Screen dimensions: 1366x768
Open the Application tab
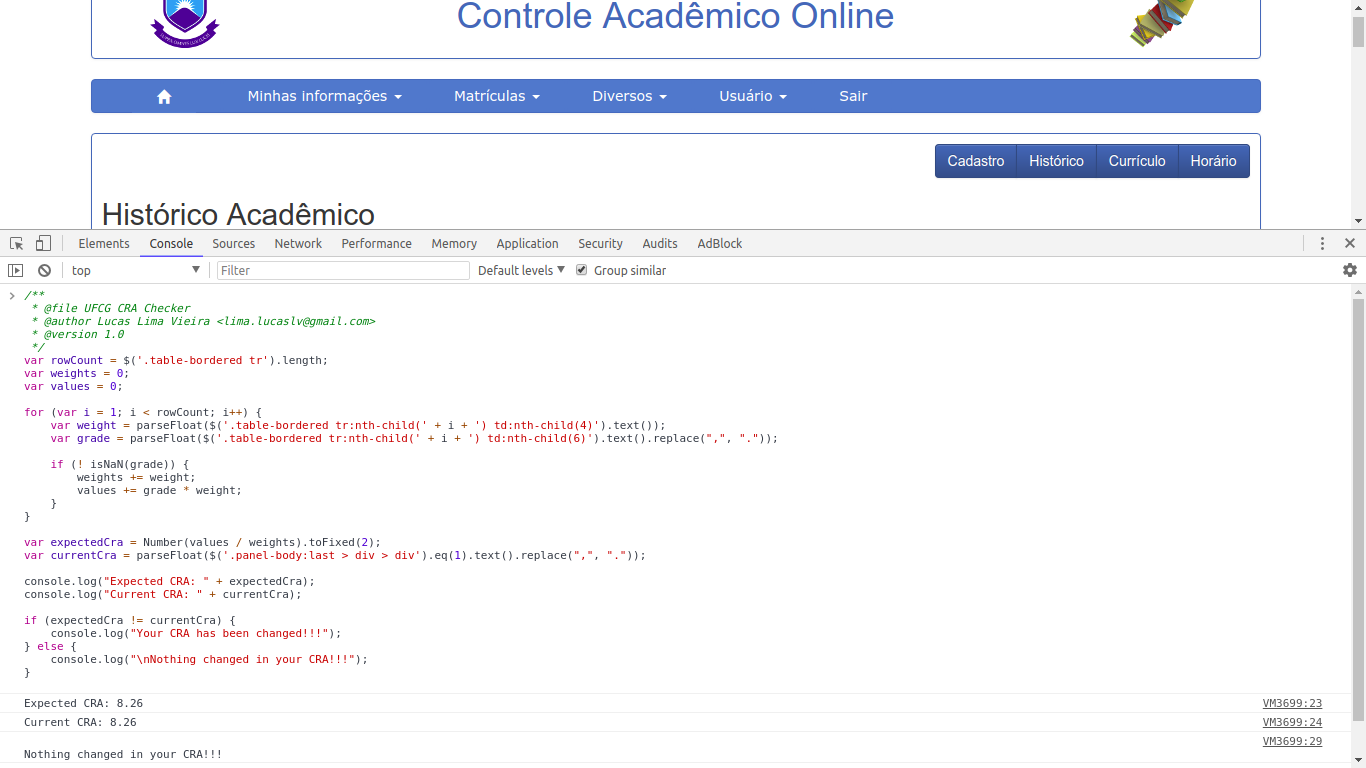(x=528, y=243)
